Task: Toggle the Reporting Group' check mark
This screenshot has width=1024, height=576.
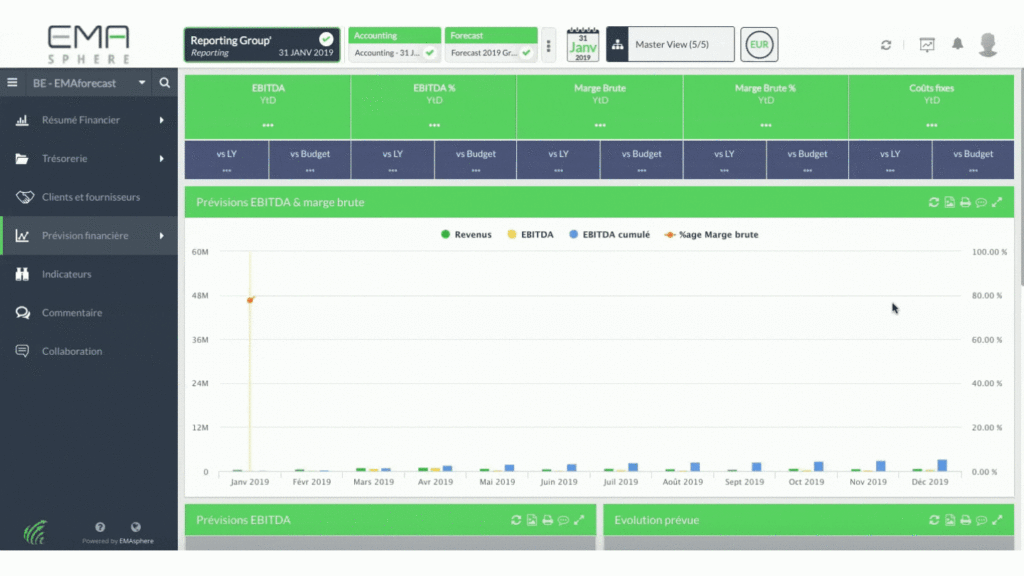Action: click(326, 39)
